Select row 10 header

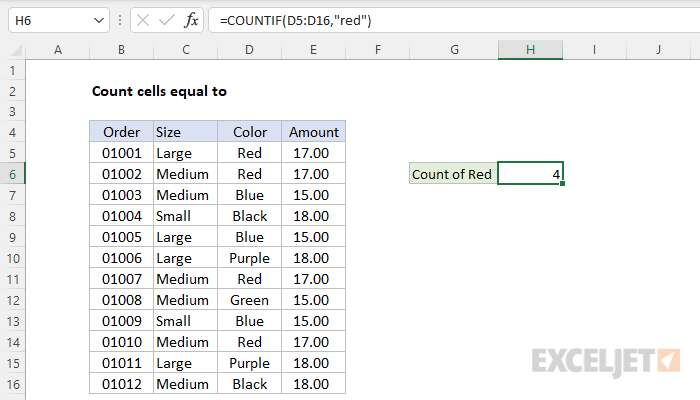12,258
